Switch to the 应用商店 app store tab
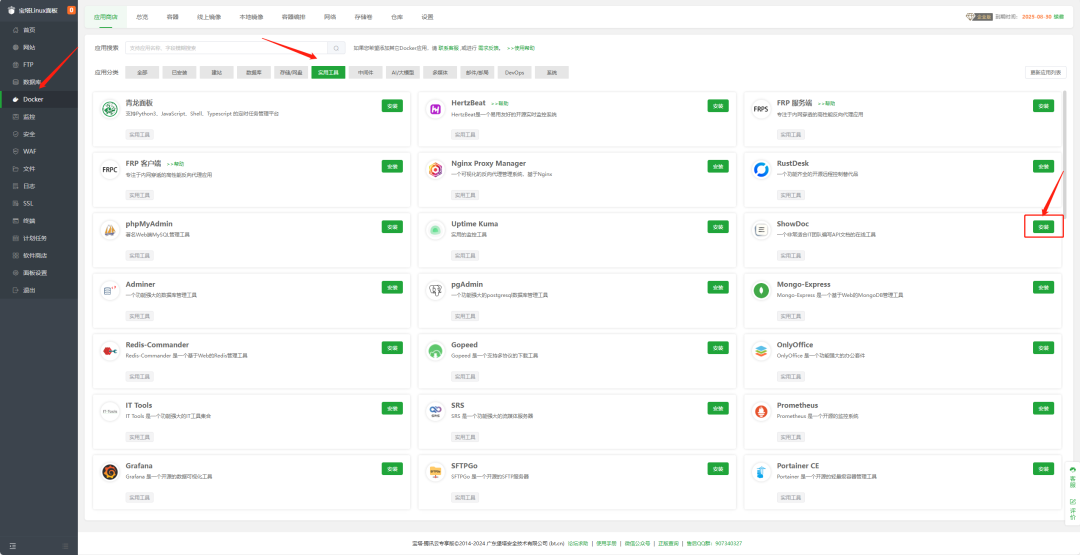This screenshot has height=555, width=1080. pyautogui.click(x=105, y=17)
